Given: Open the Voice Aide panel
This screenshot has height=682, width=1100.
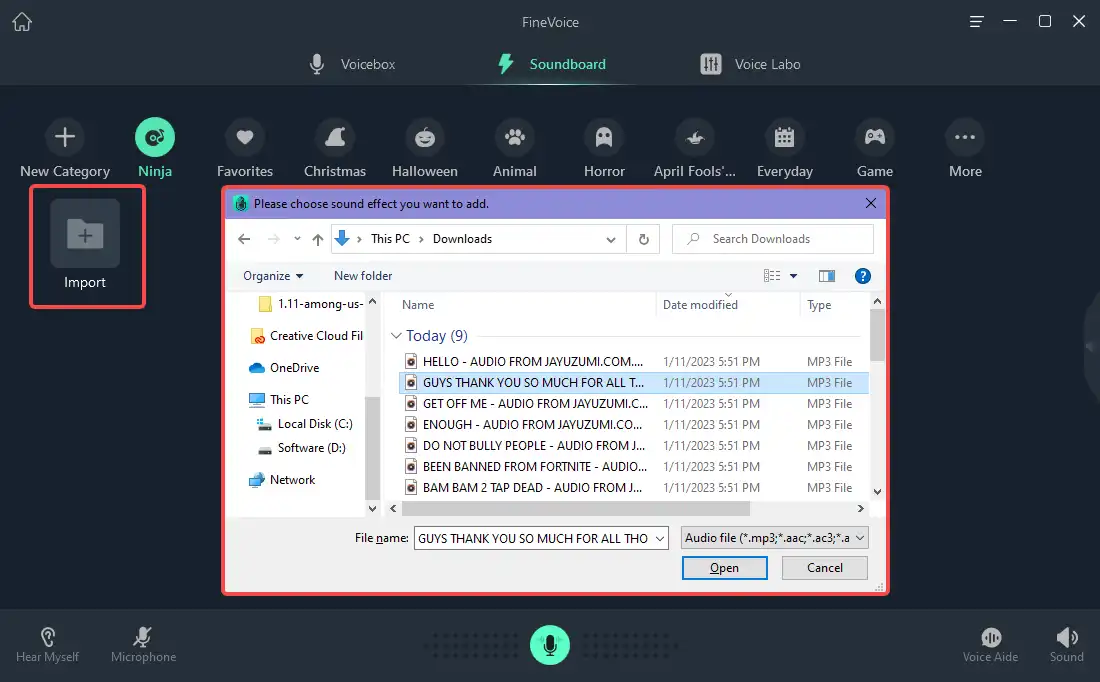Looking at the screenshot, I should [x=991, y=645].
